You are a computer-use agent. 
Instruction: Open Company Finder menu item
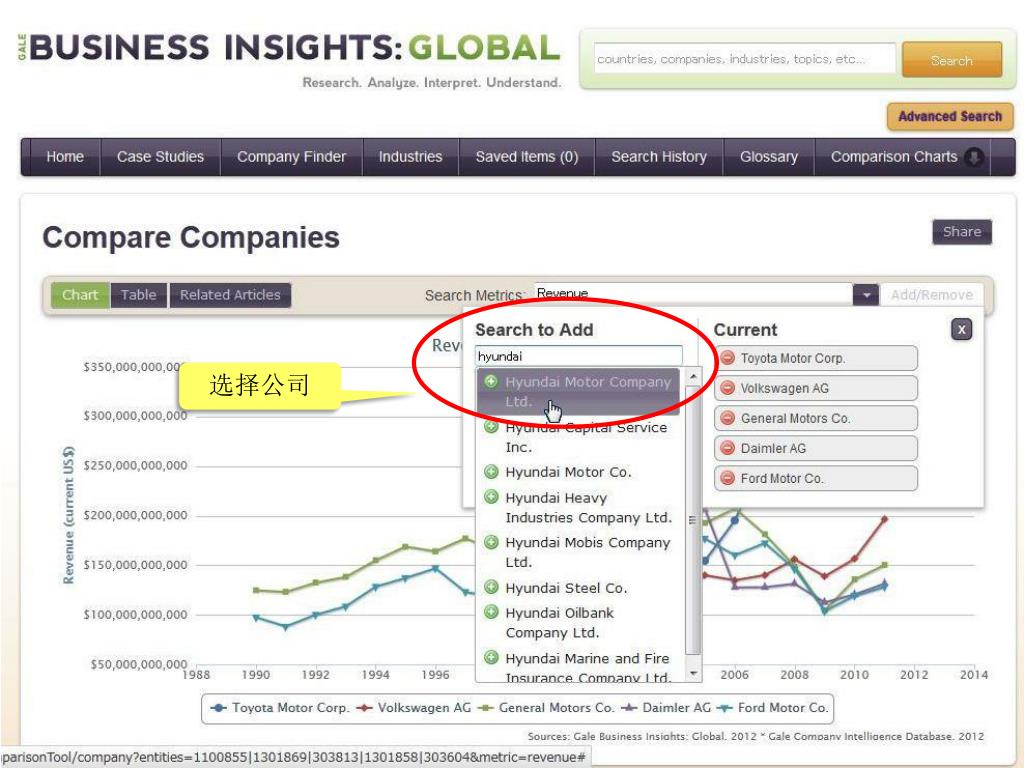pos(291,157)
